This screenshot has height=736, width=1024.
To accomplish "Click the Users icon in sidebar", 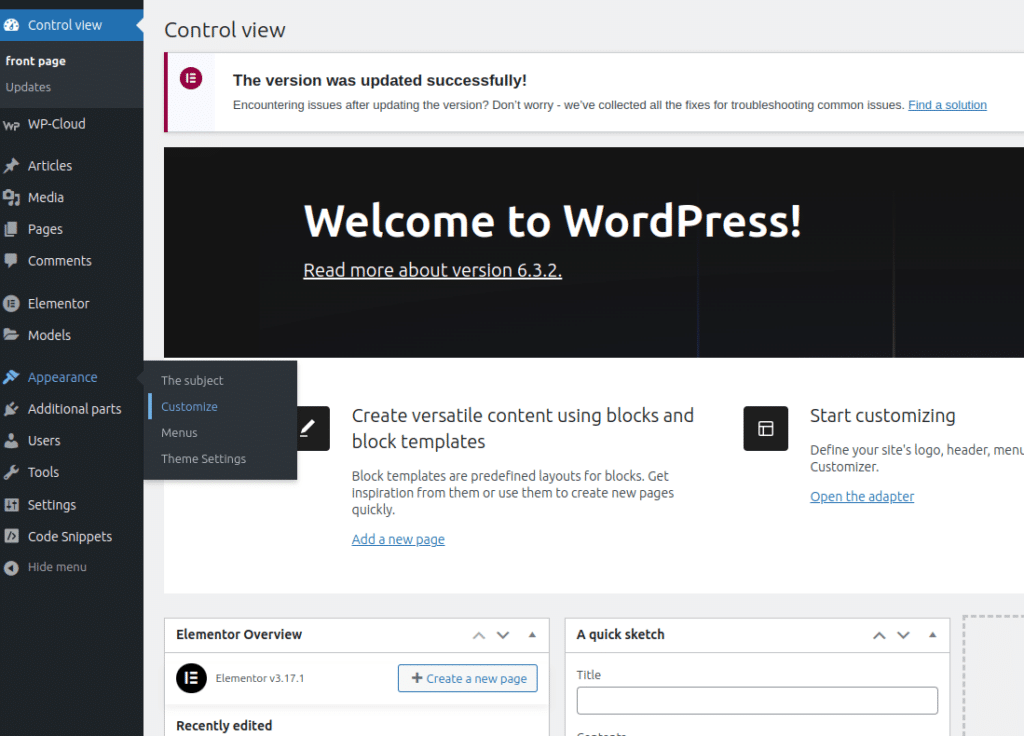I will pyautogui.click(x=11, y=441).
